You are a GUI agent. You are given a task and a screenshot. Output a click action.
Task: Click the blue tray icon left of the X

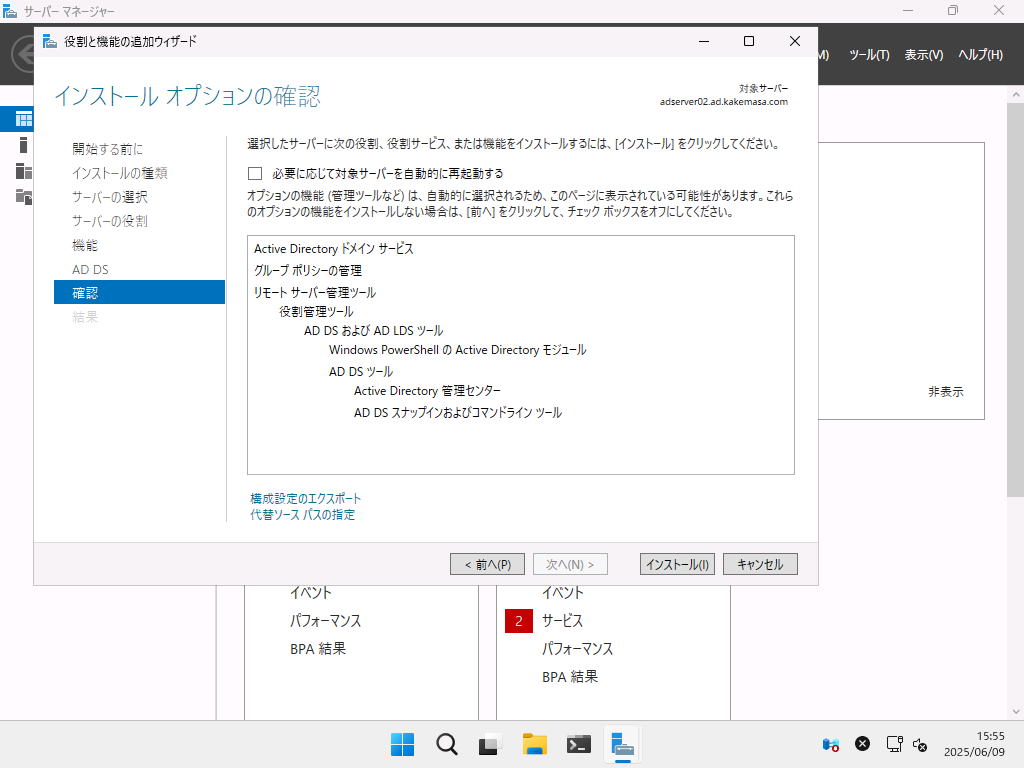[x=831, y=744]
